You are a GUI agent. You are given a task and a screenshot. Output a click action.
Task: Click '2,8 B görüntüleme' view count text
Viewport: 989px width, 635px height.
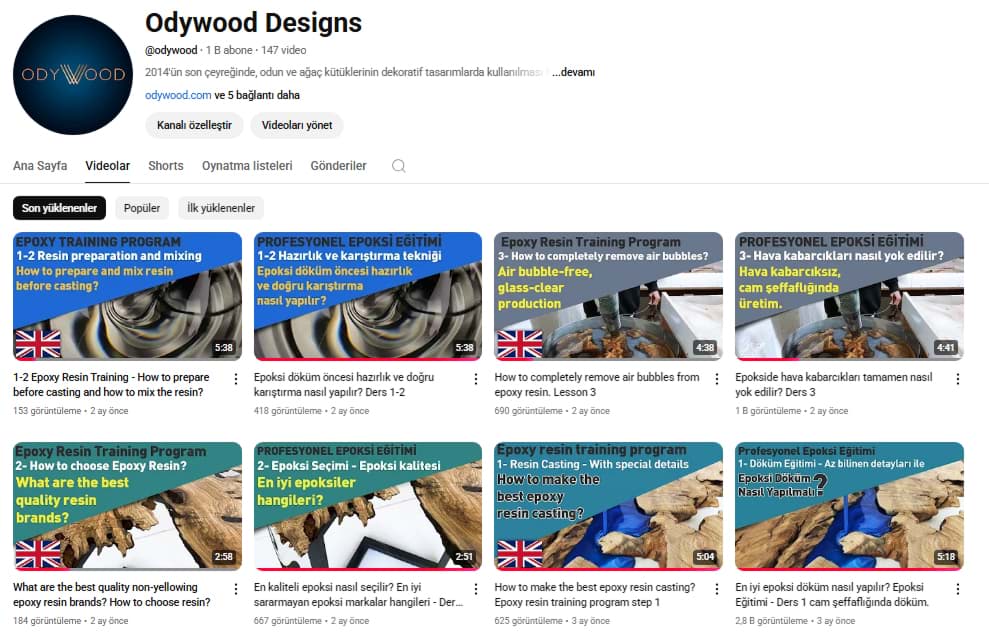tap(771, 620)
